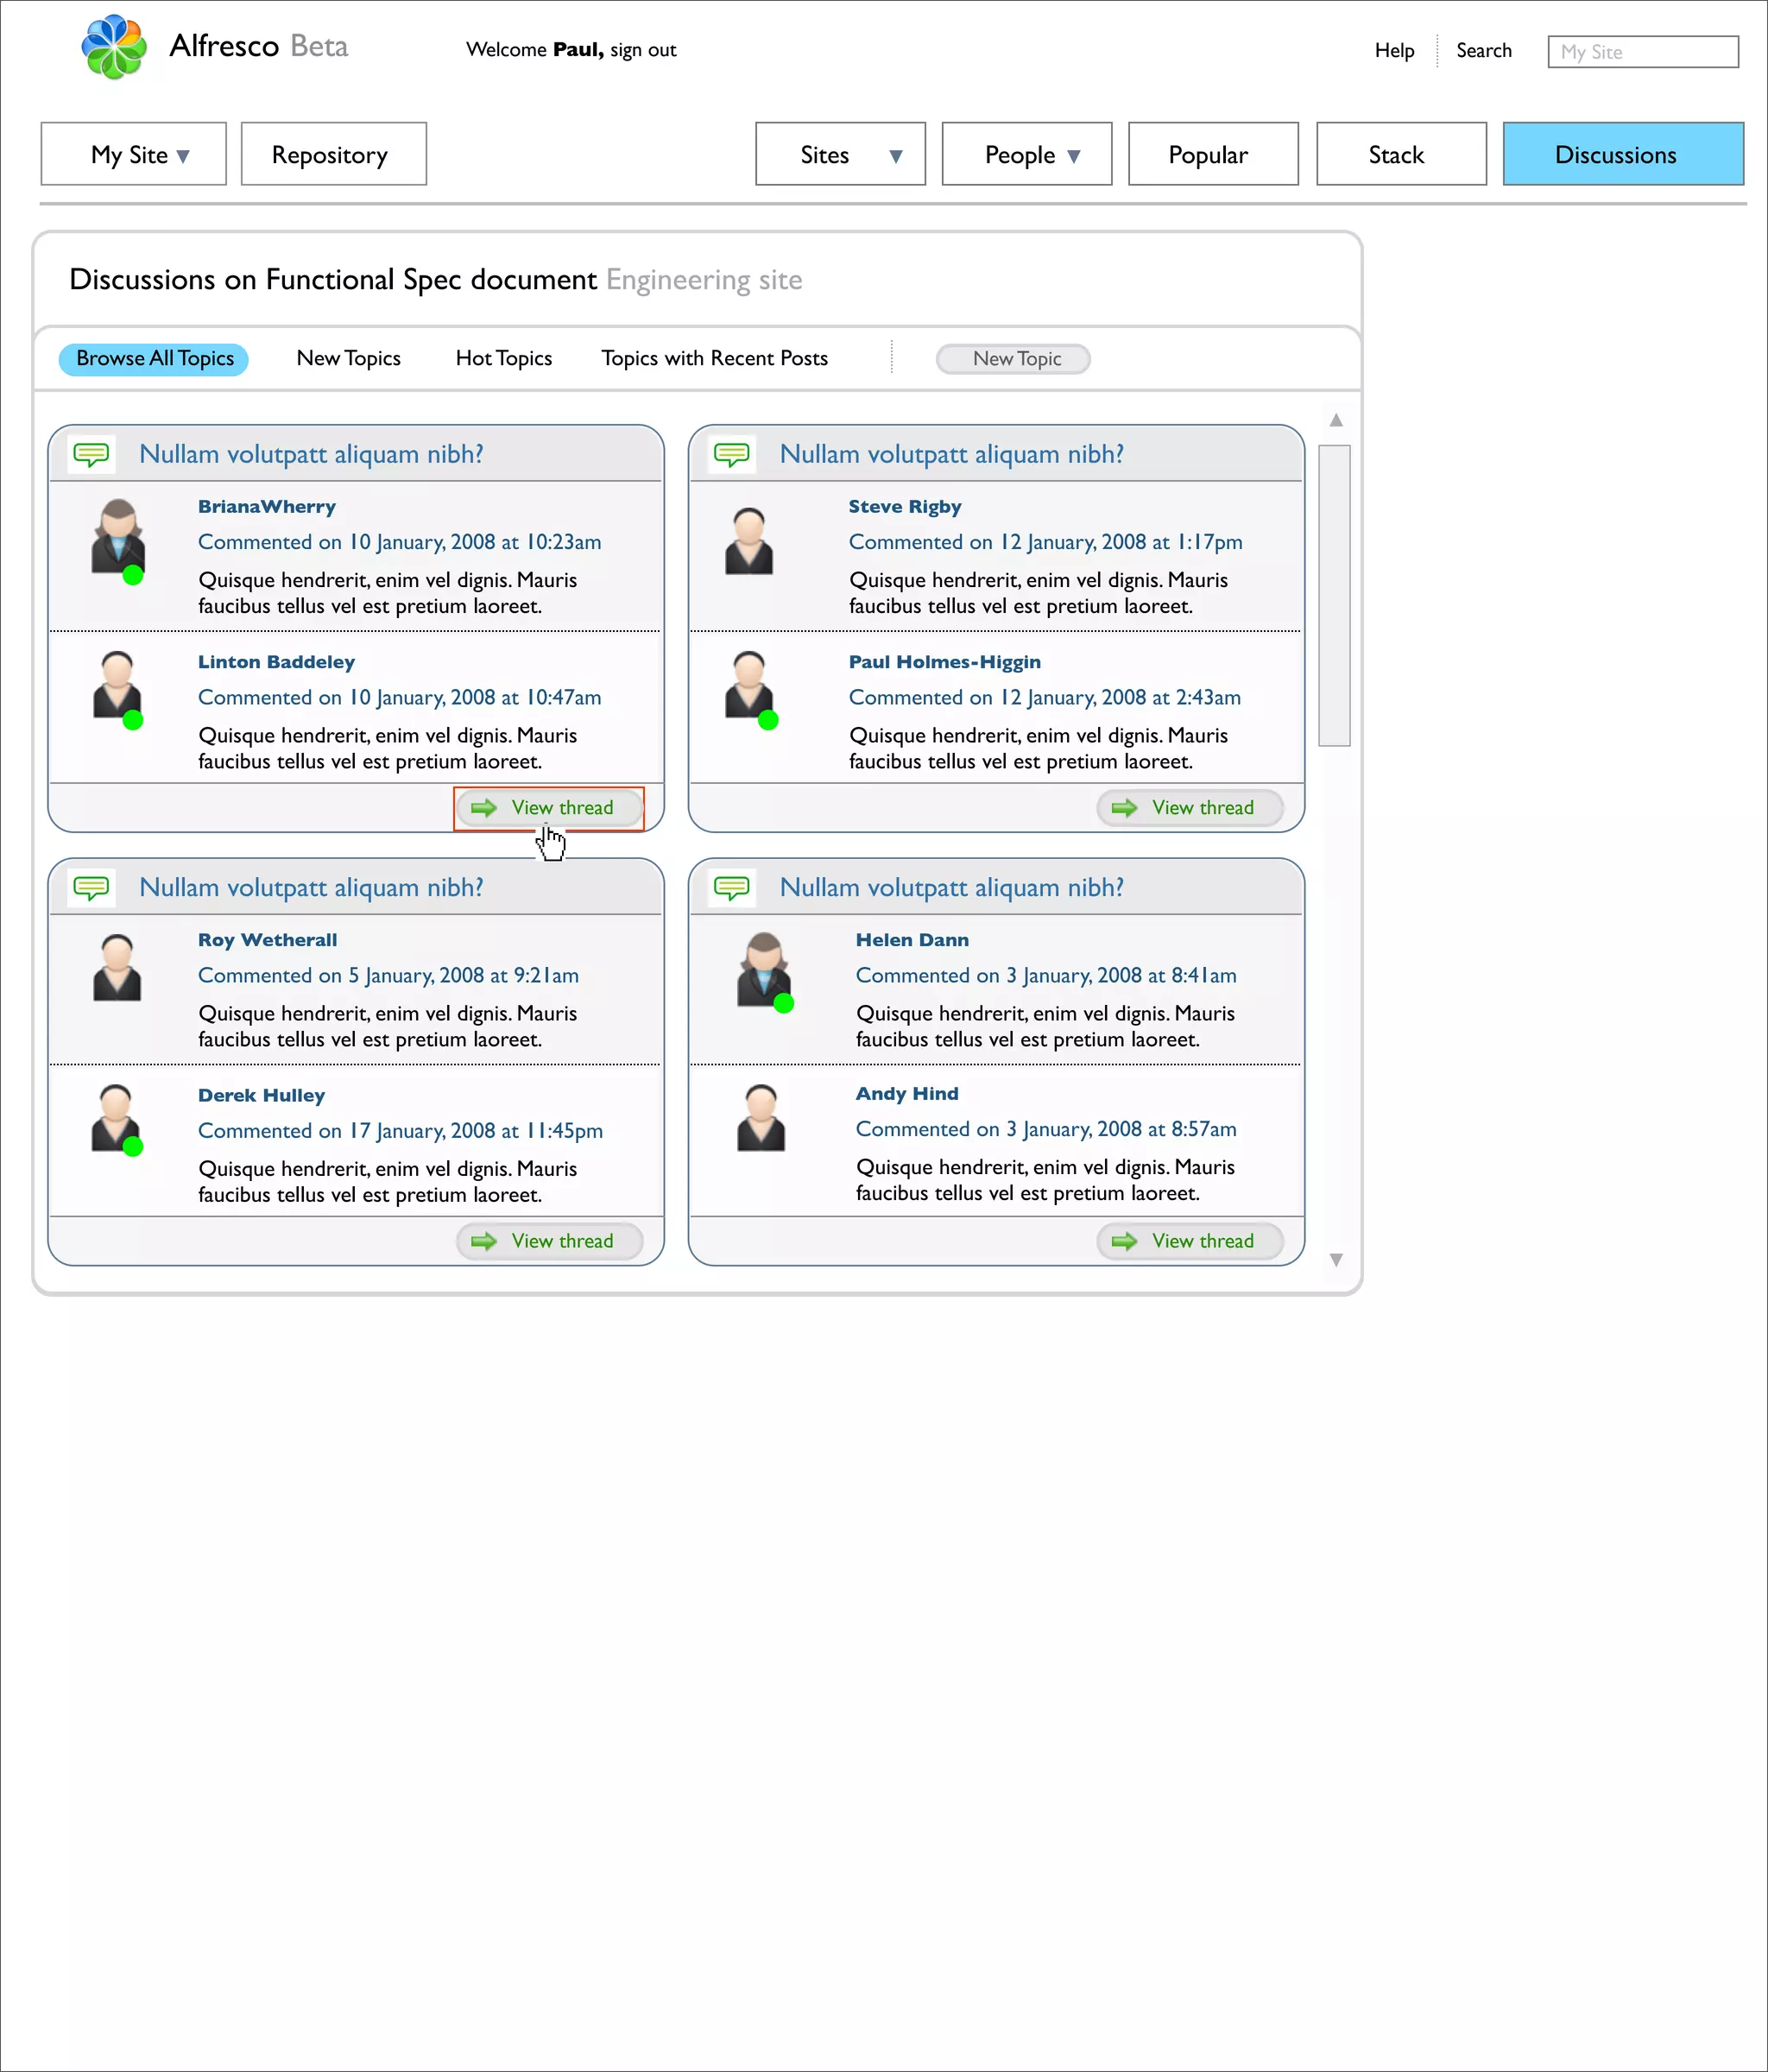Switch to the Stack tab
Viewport: 1768px width, 2072px height.
point(1402,154)
